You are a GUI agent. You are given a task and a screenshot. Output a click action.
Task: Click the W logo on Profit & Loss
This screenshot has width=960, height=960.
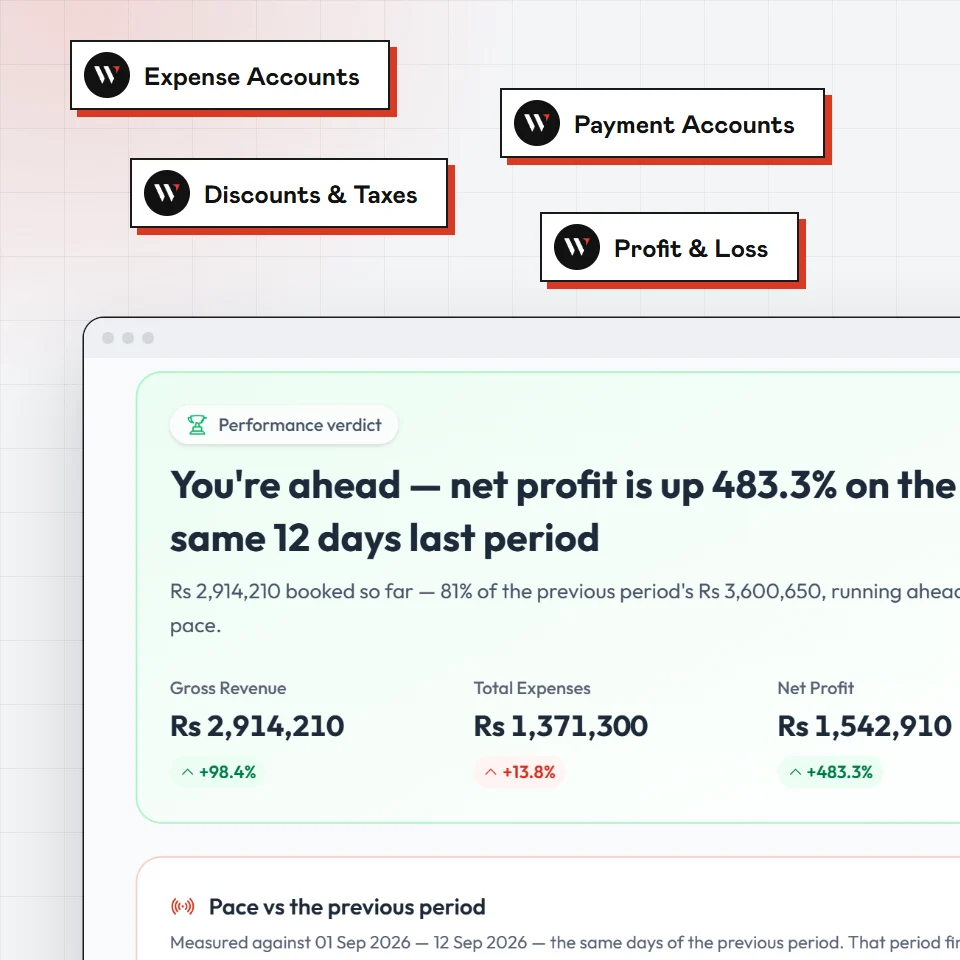pyautogui.click(x=577, y=247)
